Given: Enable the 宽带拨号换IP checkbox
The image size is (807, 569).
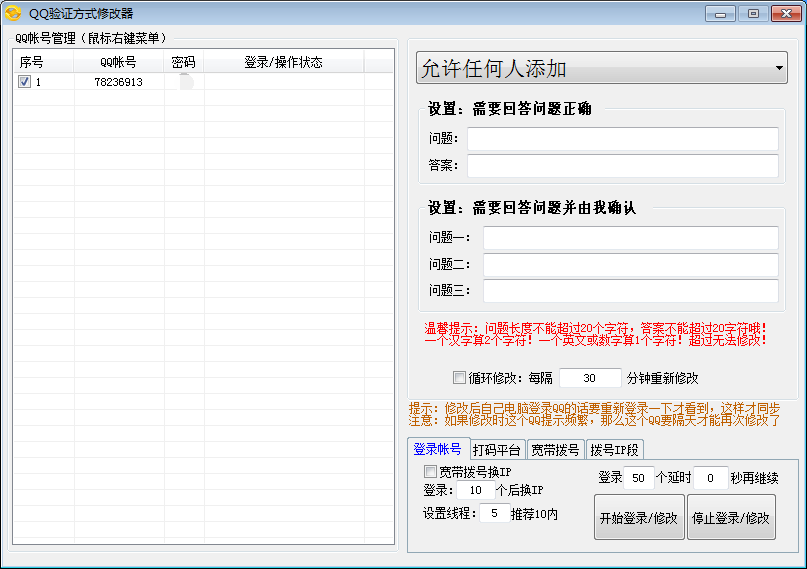Looking at the screenshot, I should click(430, 471).
